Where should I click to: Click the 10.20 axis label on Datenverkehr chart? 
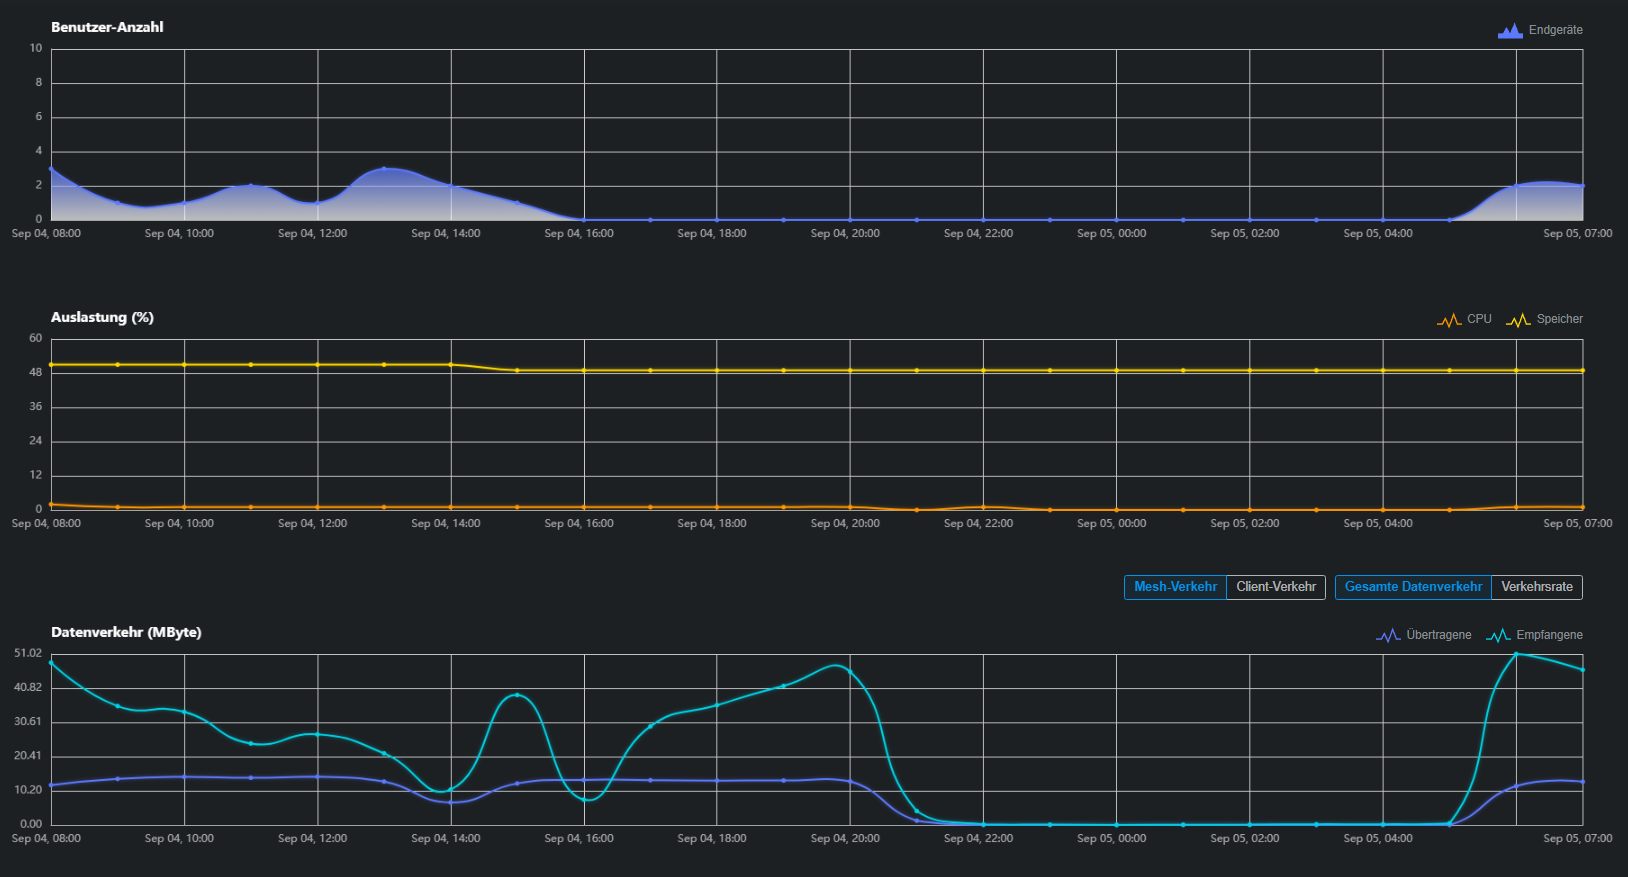coord(28,790)
